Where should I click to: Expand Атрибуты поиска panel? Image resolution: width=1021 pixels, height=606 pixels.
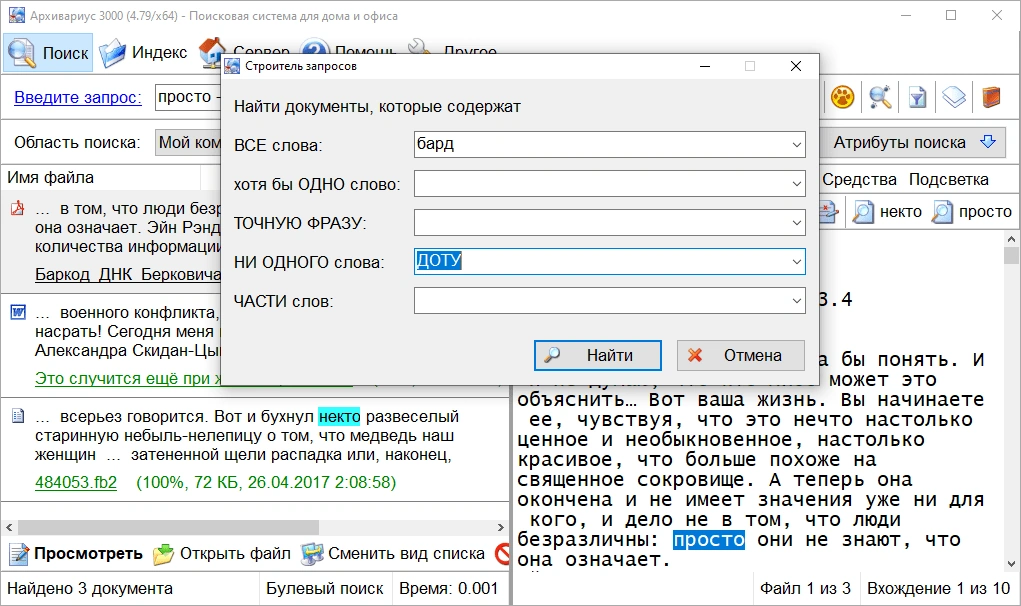coord(911,142)
